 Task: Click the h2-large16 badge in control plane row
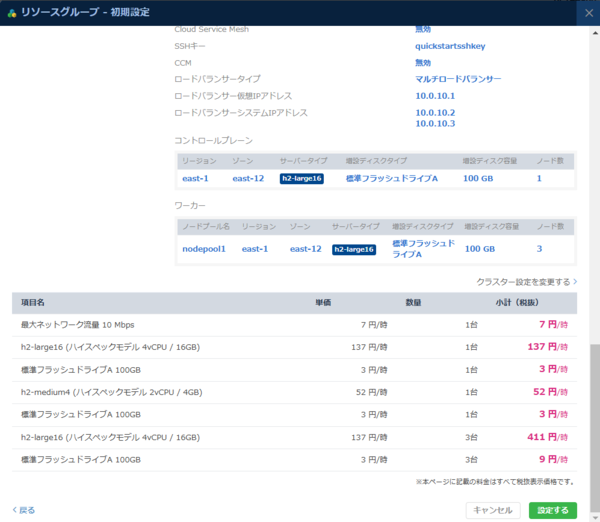(x=301, y=178)
